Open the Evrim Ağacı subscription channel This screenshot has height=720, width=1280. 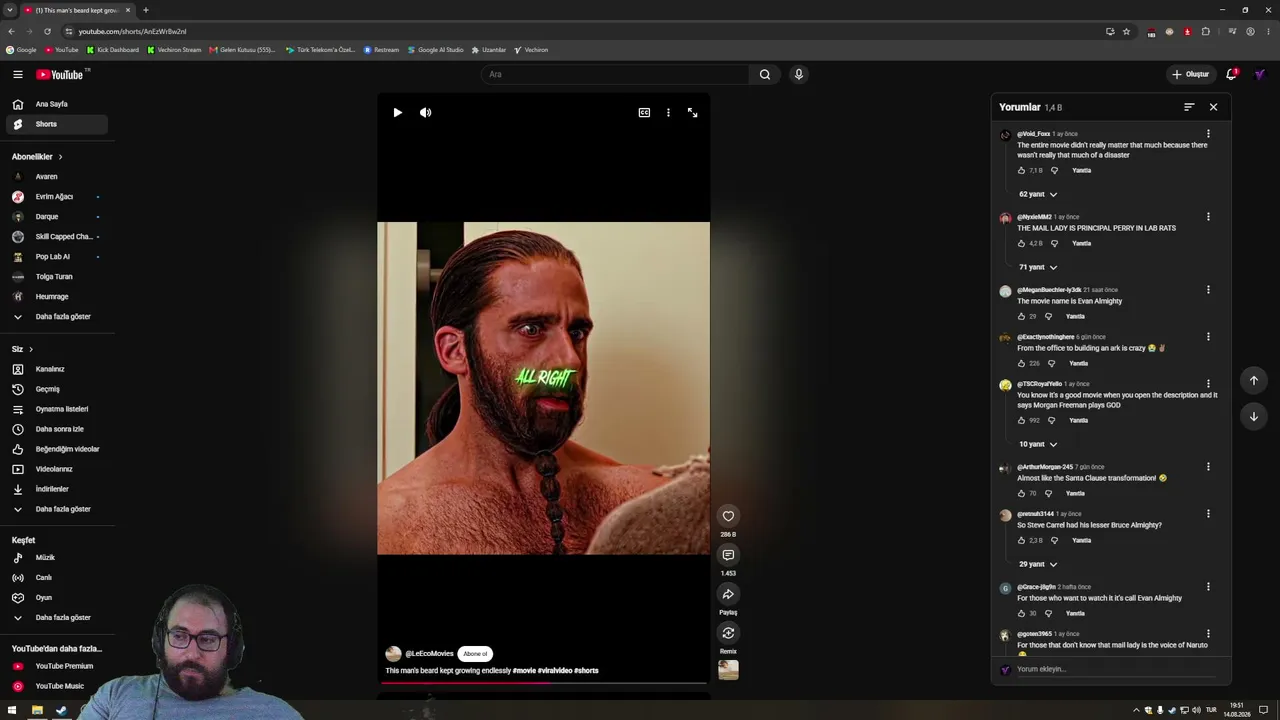[59, 197]
